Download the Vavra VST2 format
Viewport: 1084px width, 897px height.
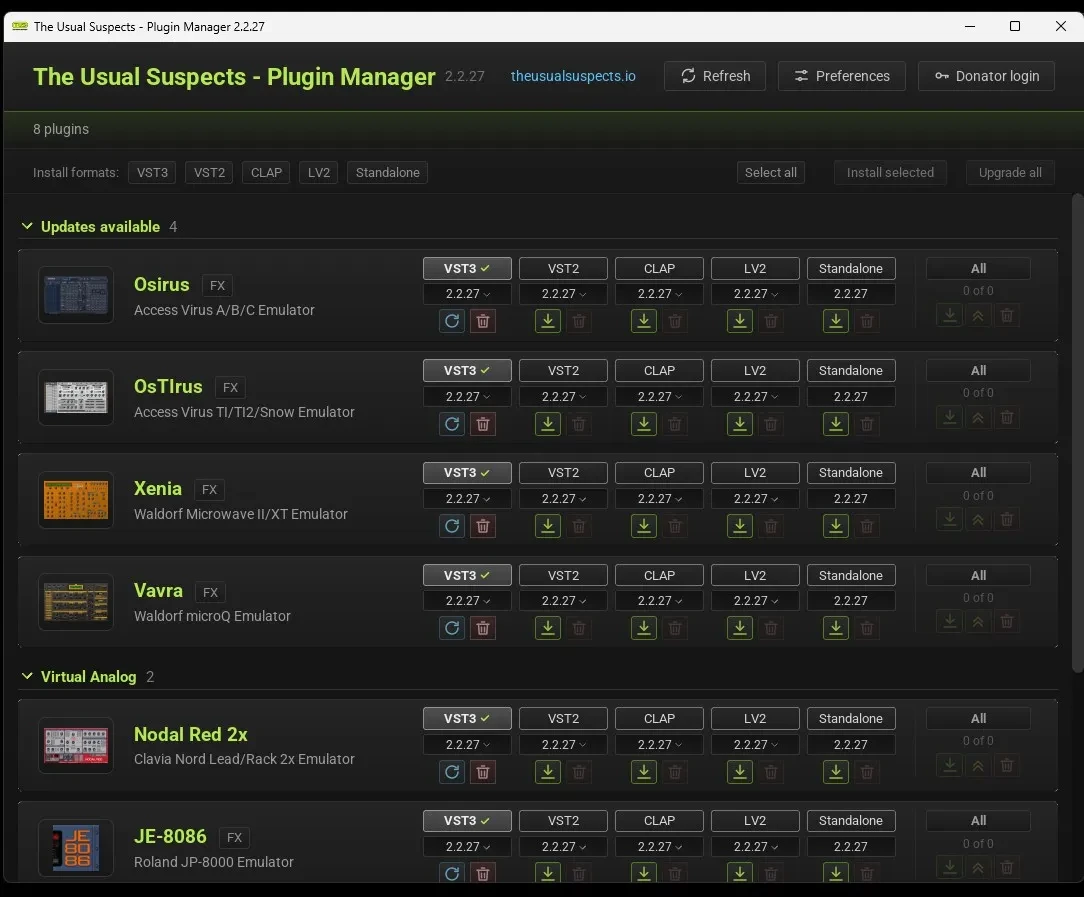pos(548,627)
